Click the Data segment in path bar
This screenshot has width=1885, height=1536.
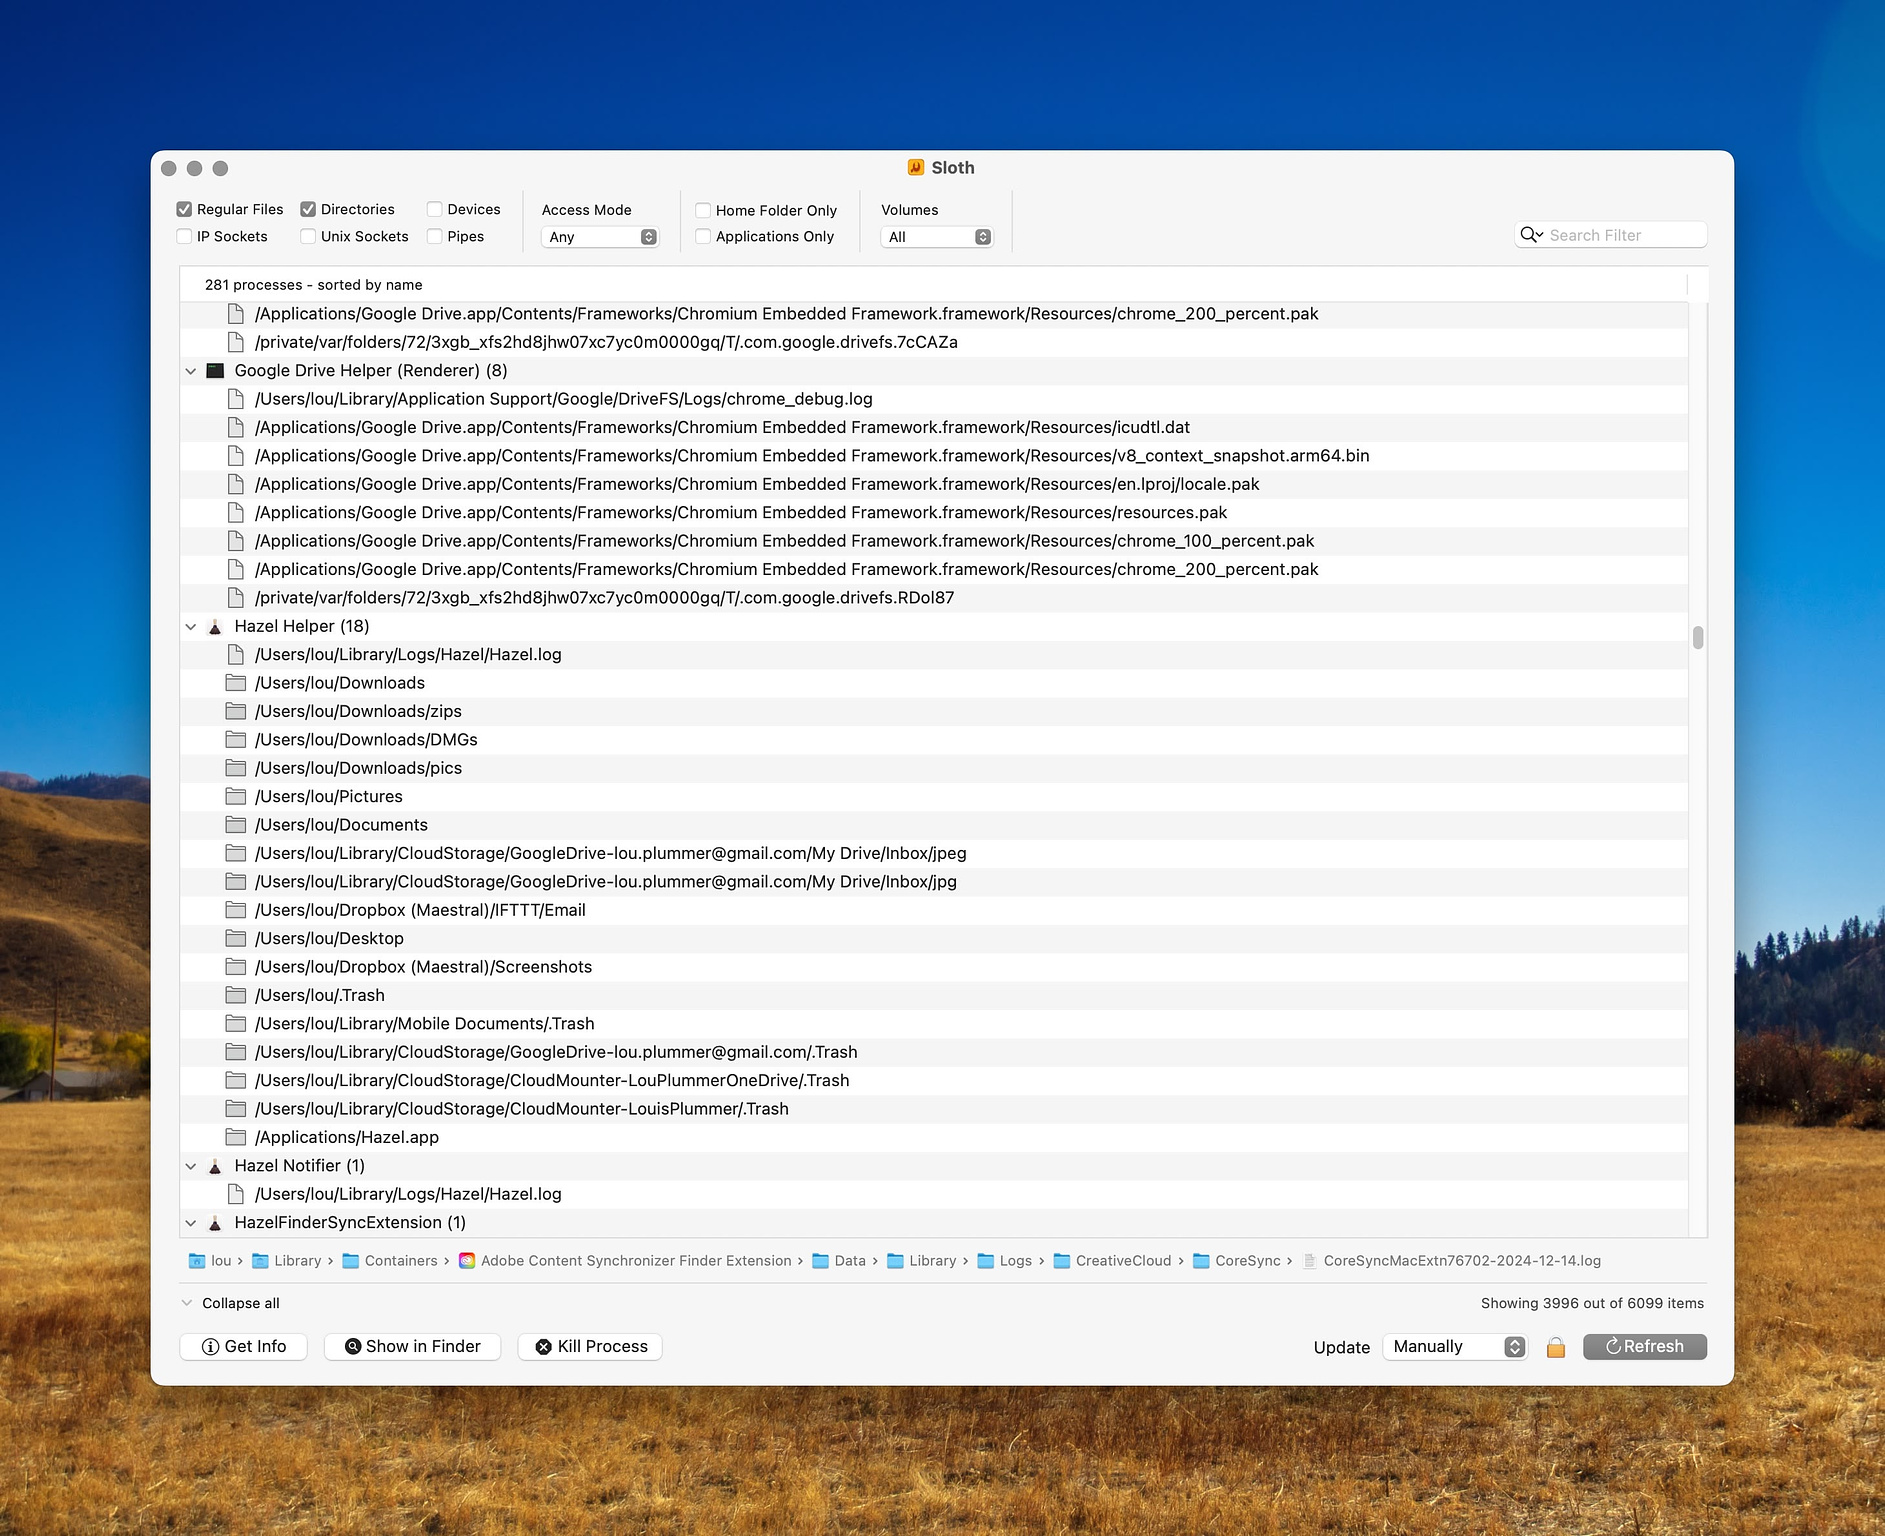click(839, 1261)
